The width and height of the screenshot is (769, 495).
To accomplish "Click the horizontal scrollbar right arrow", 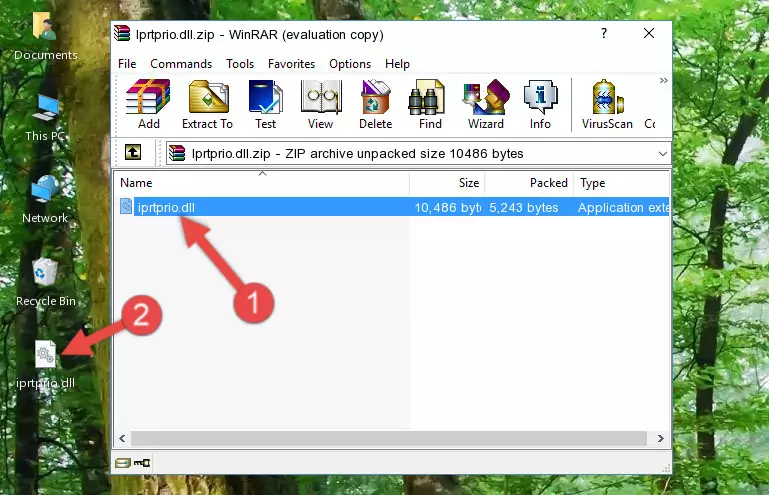I will tap(661, 439).
